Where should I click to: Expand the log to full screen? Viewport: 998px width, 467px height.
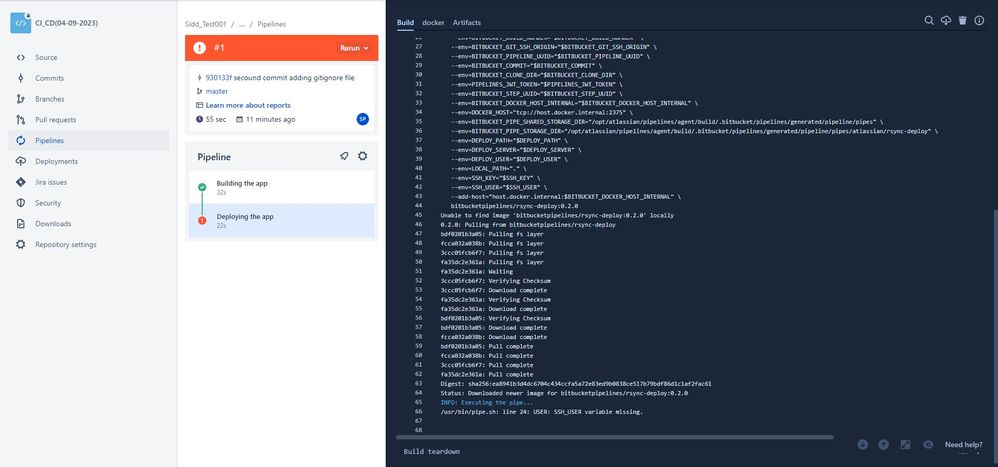coord(905,445)
